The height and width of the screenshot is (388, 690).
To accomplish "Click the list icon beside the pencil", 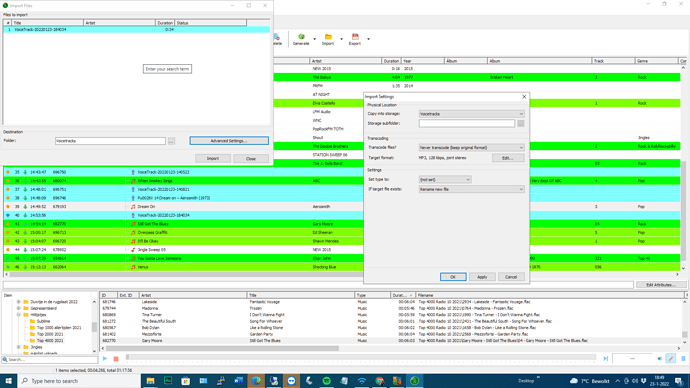I will point(683,359).
